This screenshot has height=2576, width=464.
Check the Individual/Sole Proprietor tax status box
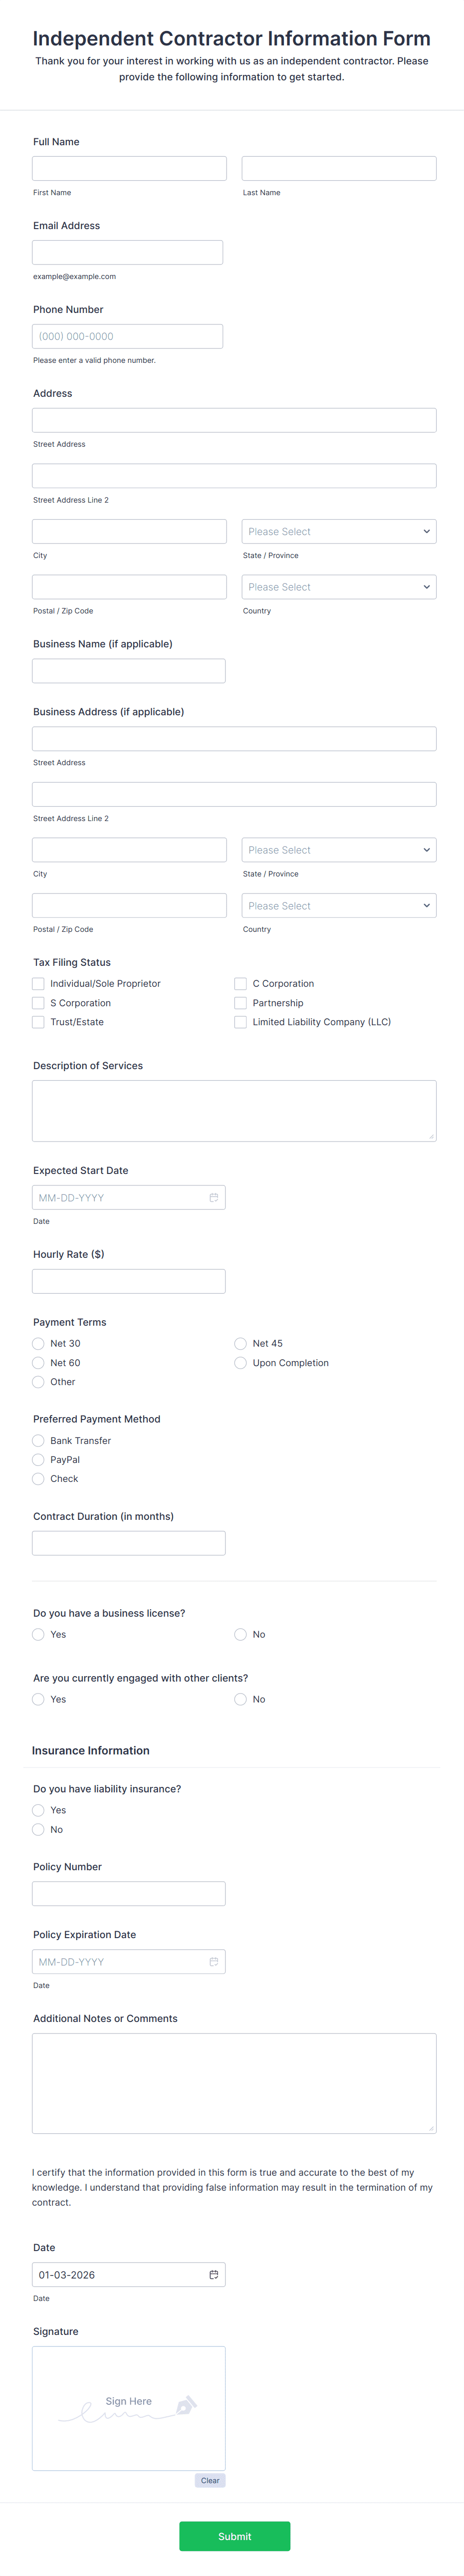(37, 983)
